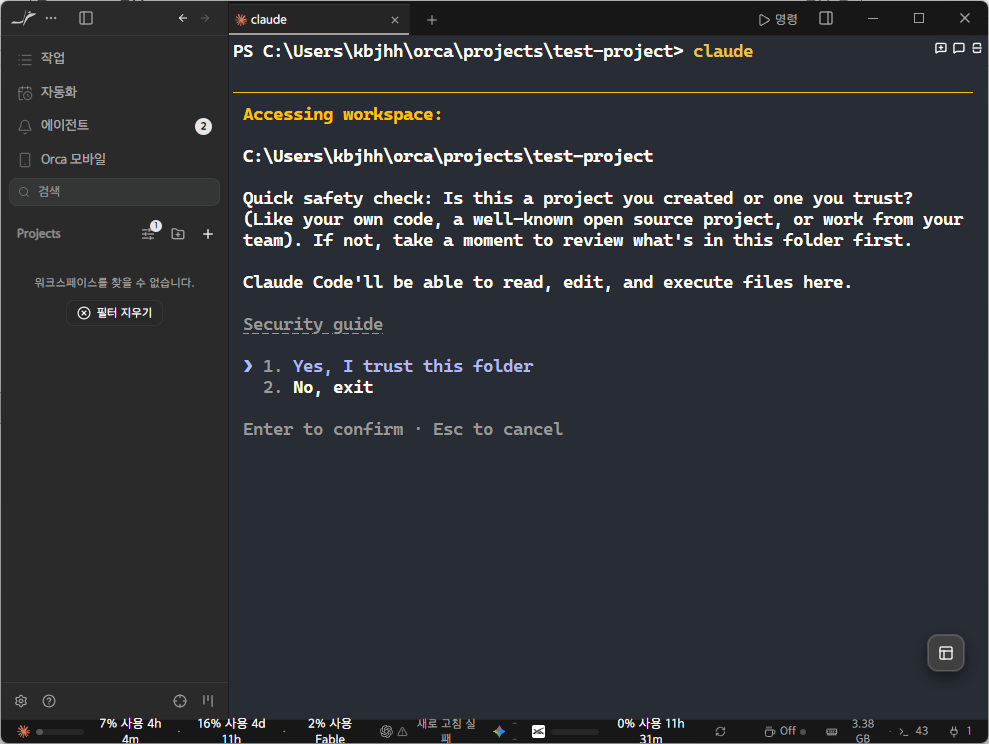
Task: Click the Claude usage progress bar
Action: point(60,732)
